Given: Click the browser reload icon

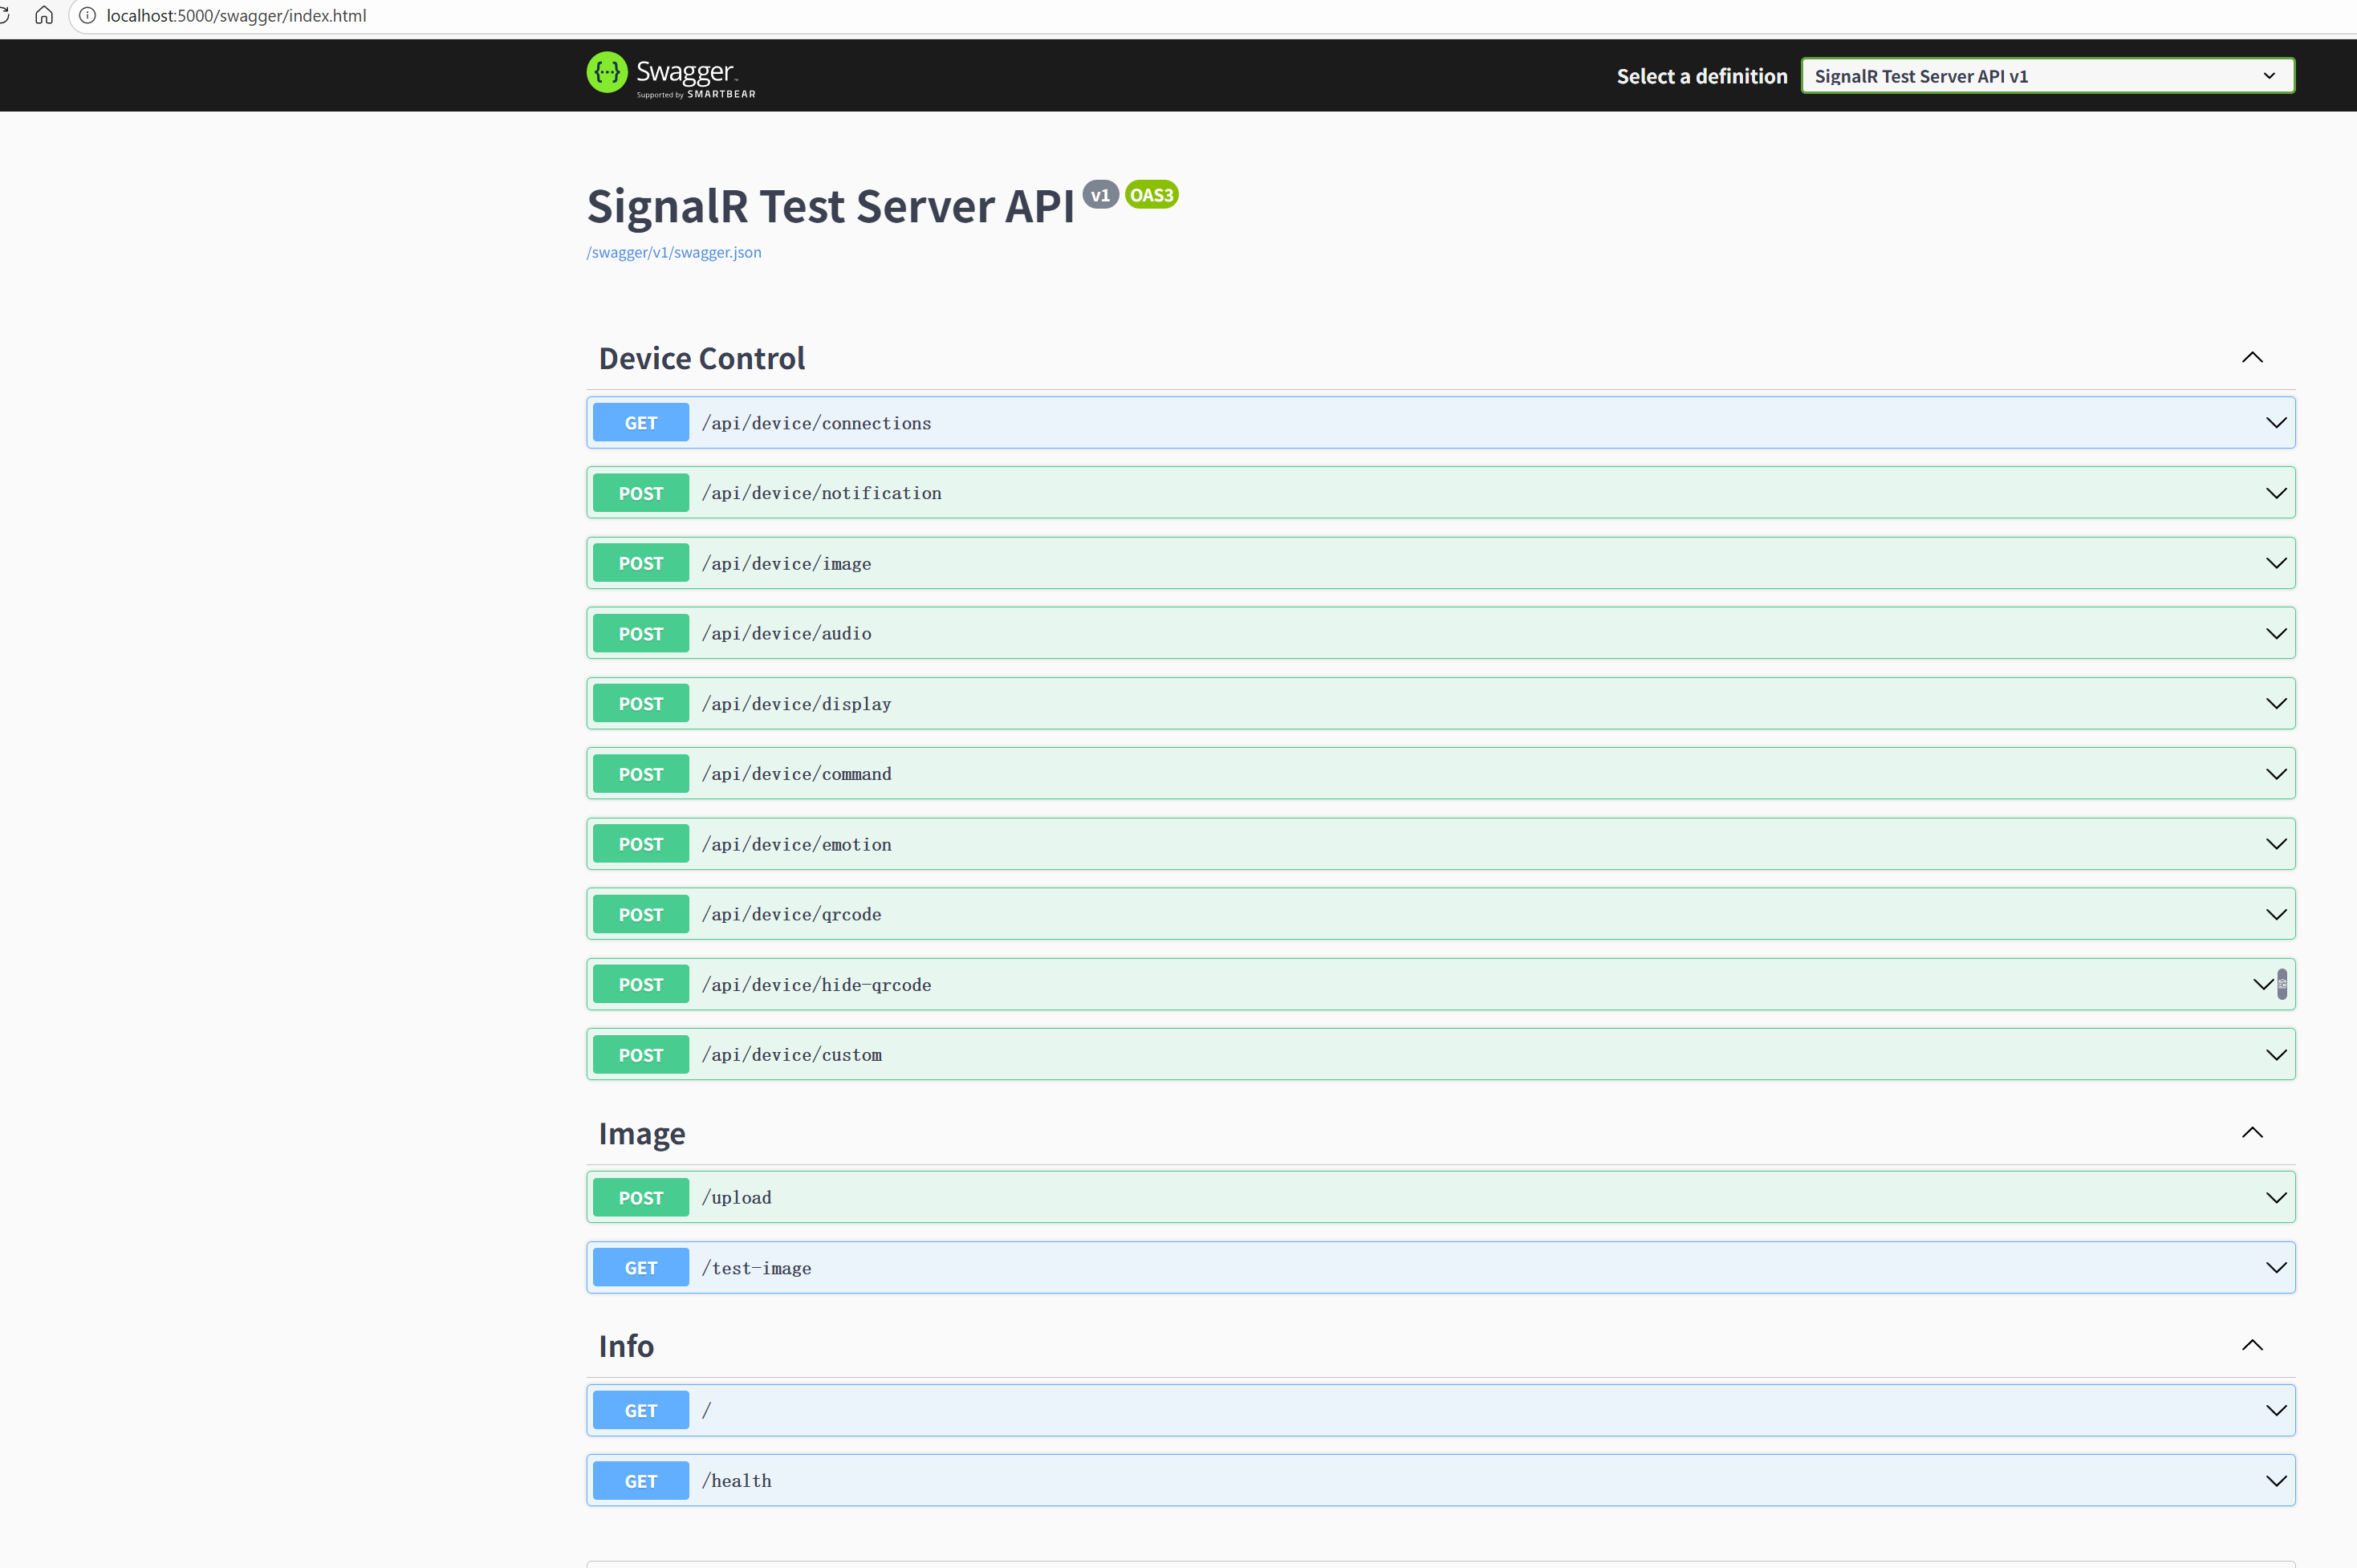Looking at the screenshot, I should coord(5,15).
